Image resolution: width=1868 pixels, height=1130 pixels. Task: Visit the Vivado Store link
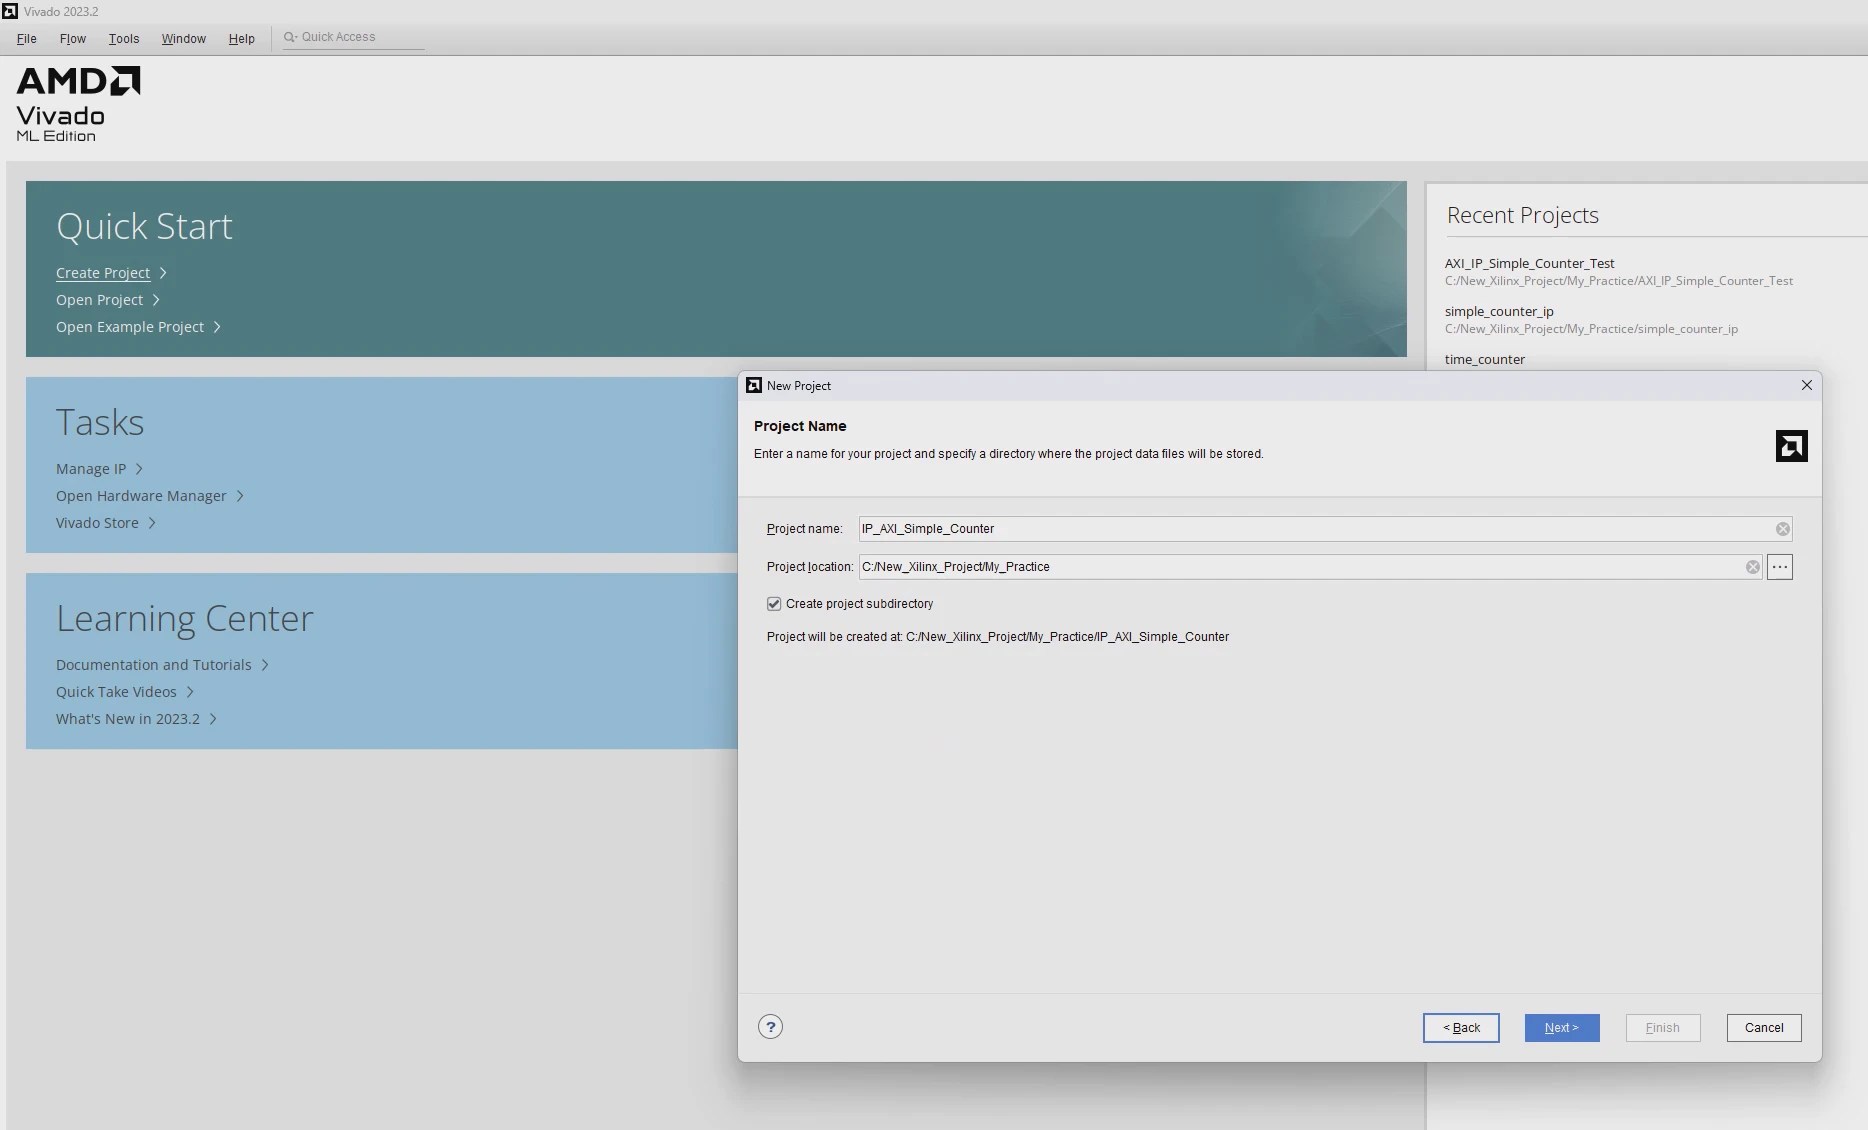click(x=97, y=523)
